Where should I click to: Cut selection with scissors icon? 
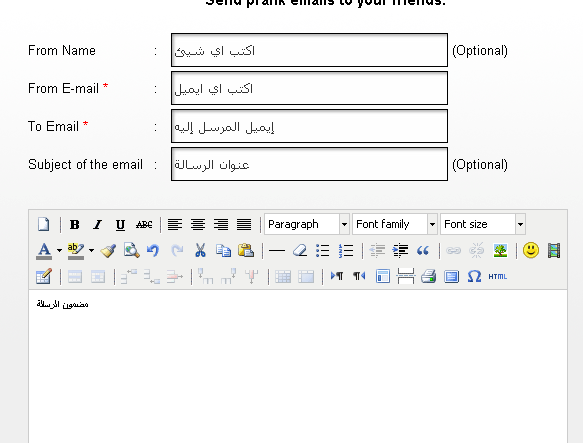coord(200,250)
